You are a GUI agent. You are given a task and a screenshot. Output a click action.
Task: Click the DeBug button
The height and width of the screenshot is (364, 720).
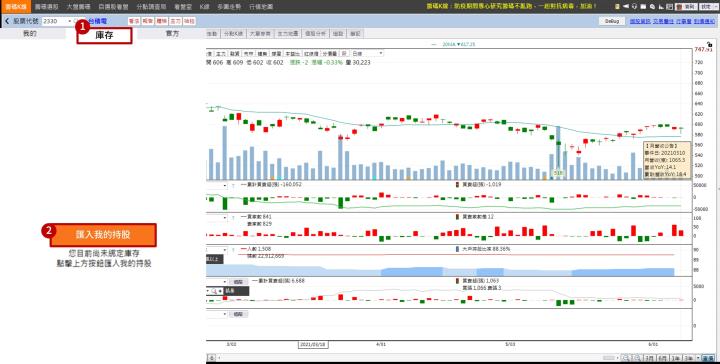coord(612,21)
